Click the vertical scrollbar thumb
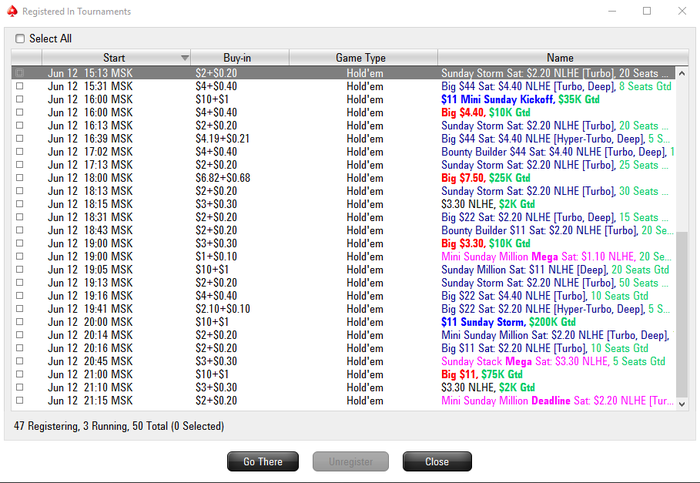Screen dimensions: 700x483 [x=682, y=314]
